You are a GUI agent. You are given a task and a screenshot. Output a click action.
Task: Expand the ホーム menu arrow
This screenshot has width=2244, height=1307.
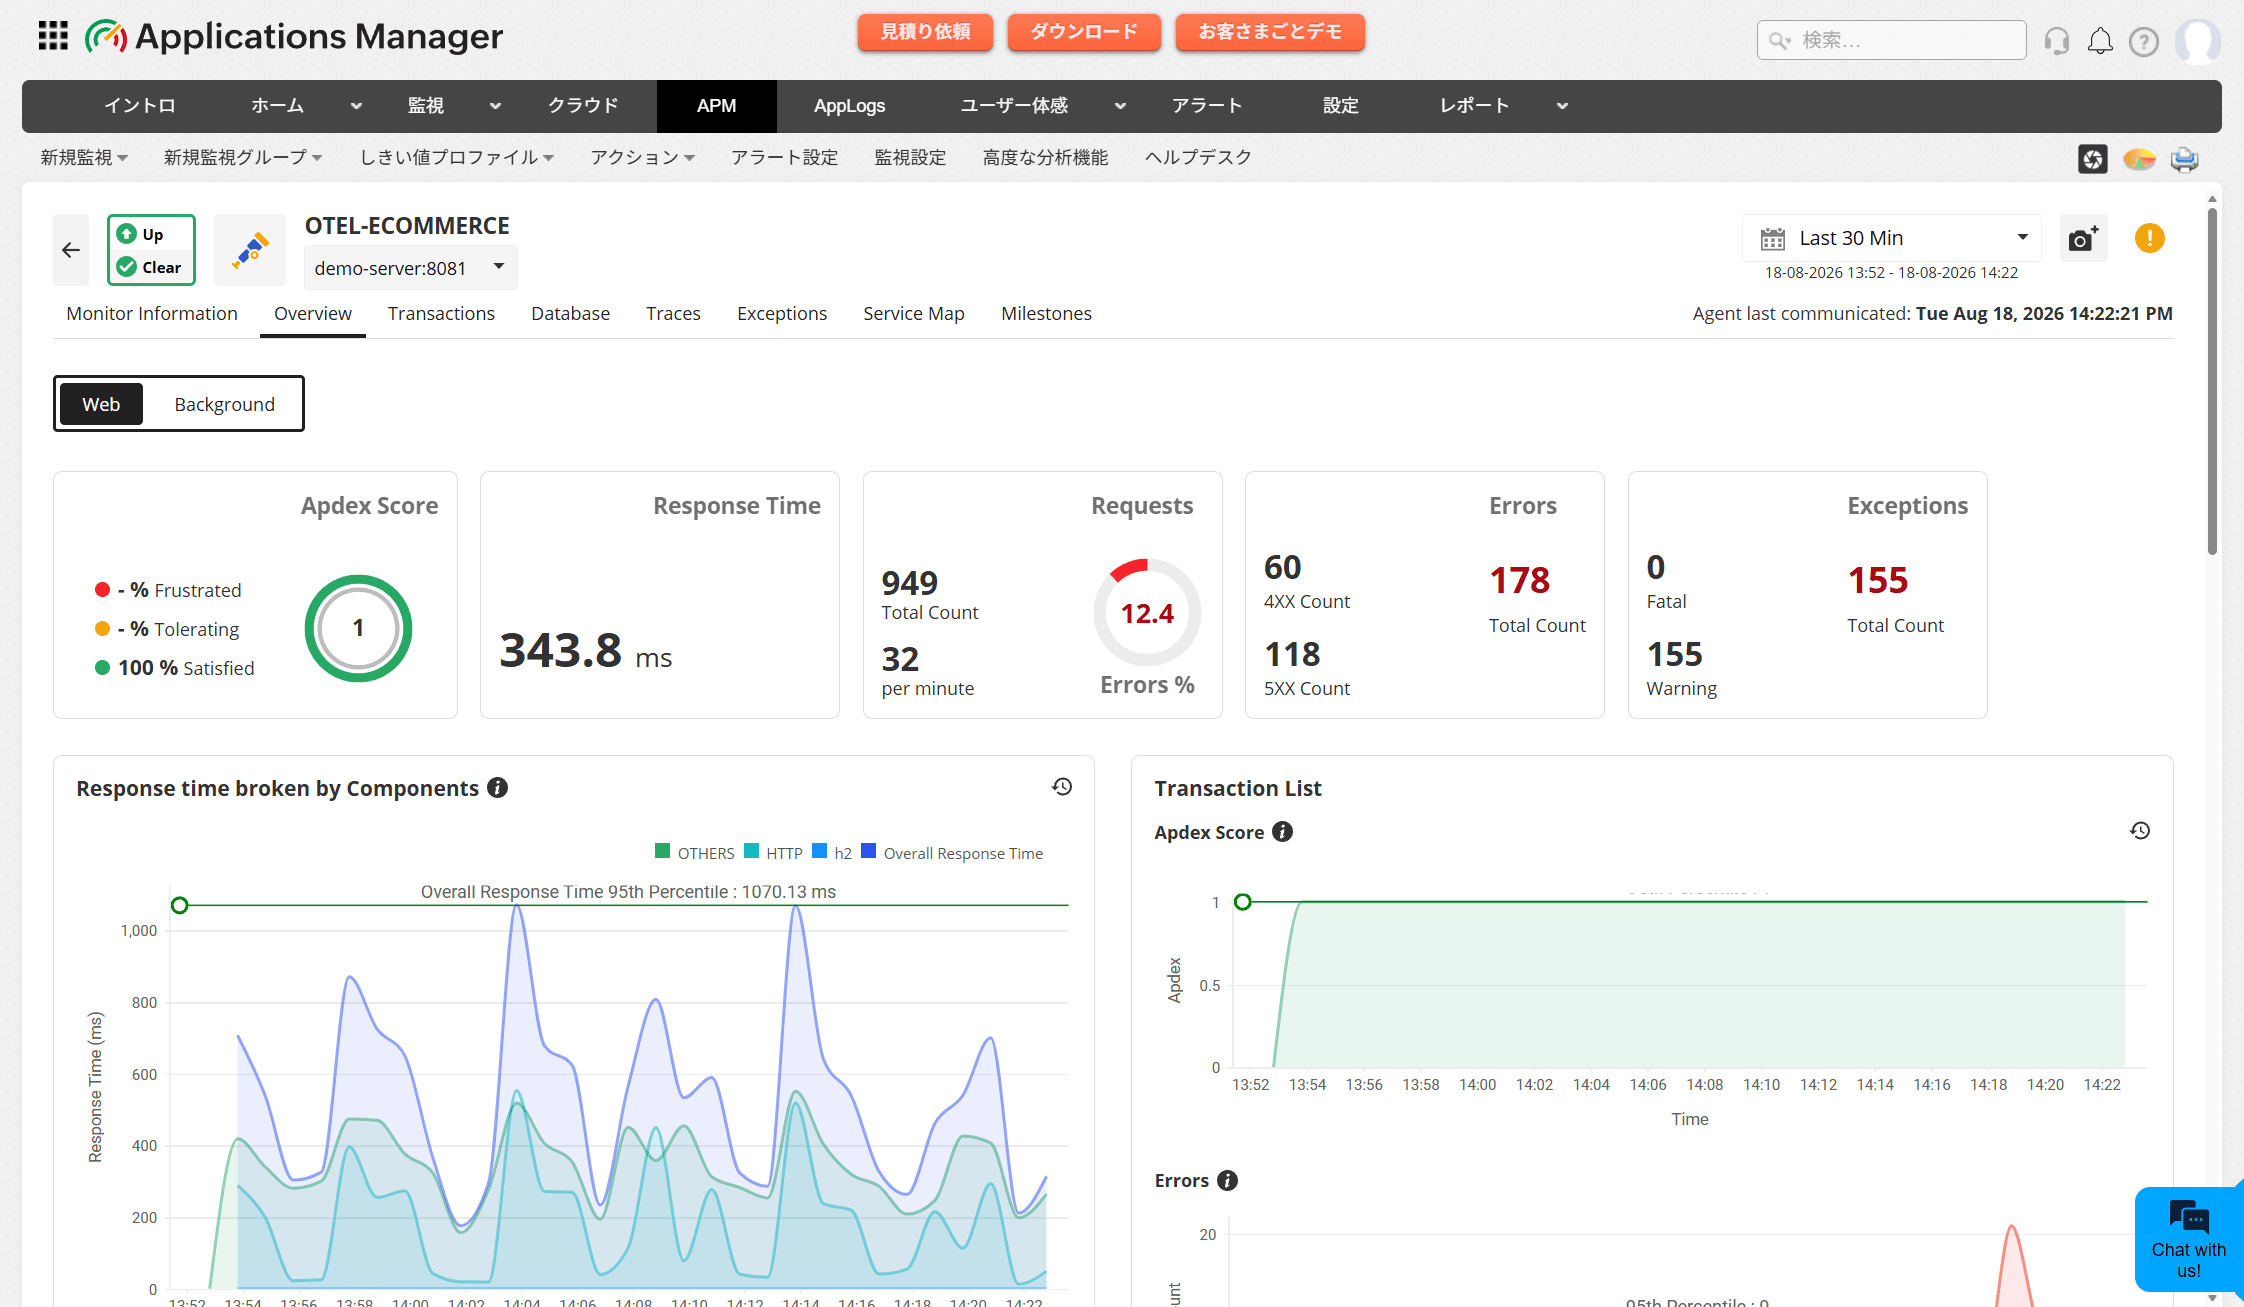tap(356, 106)
